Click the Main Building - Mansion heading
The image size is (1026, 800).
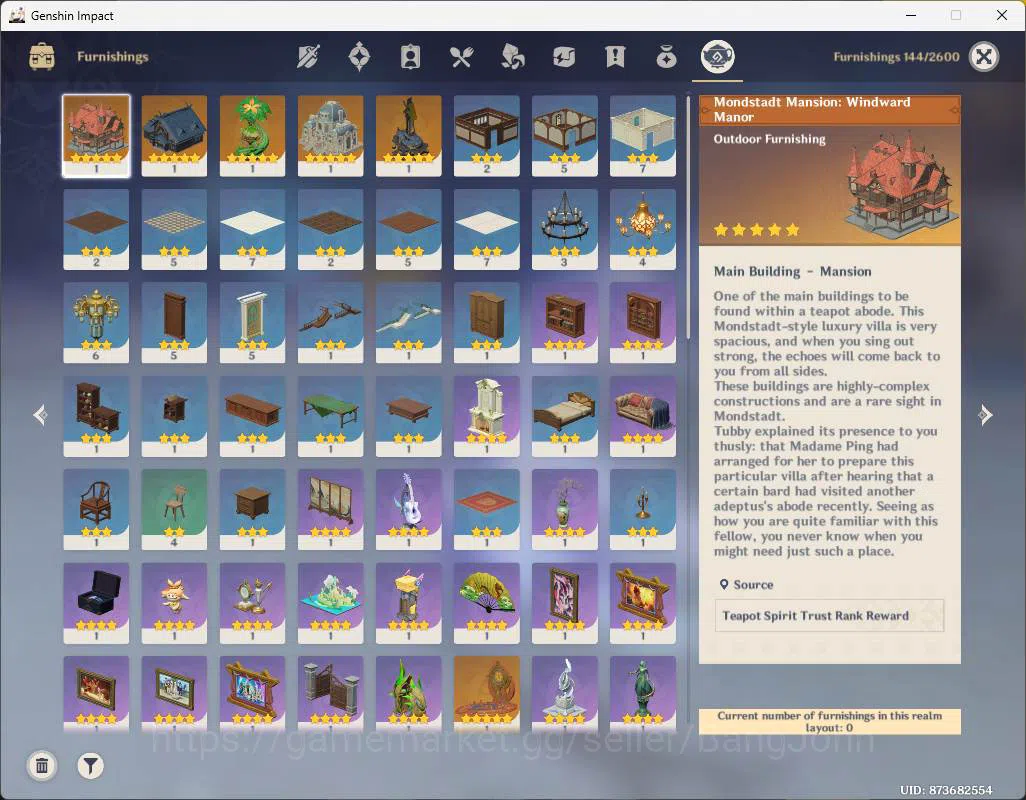point(792,271)
